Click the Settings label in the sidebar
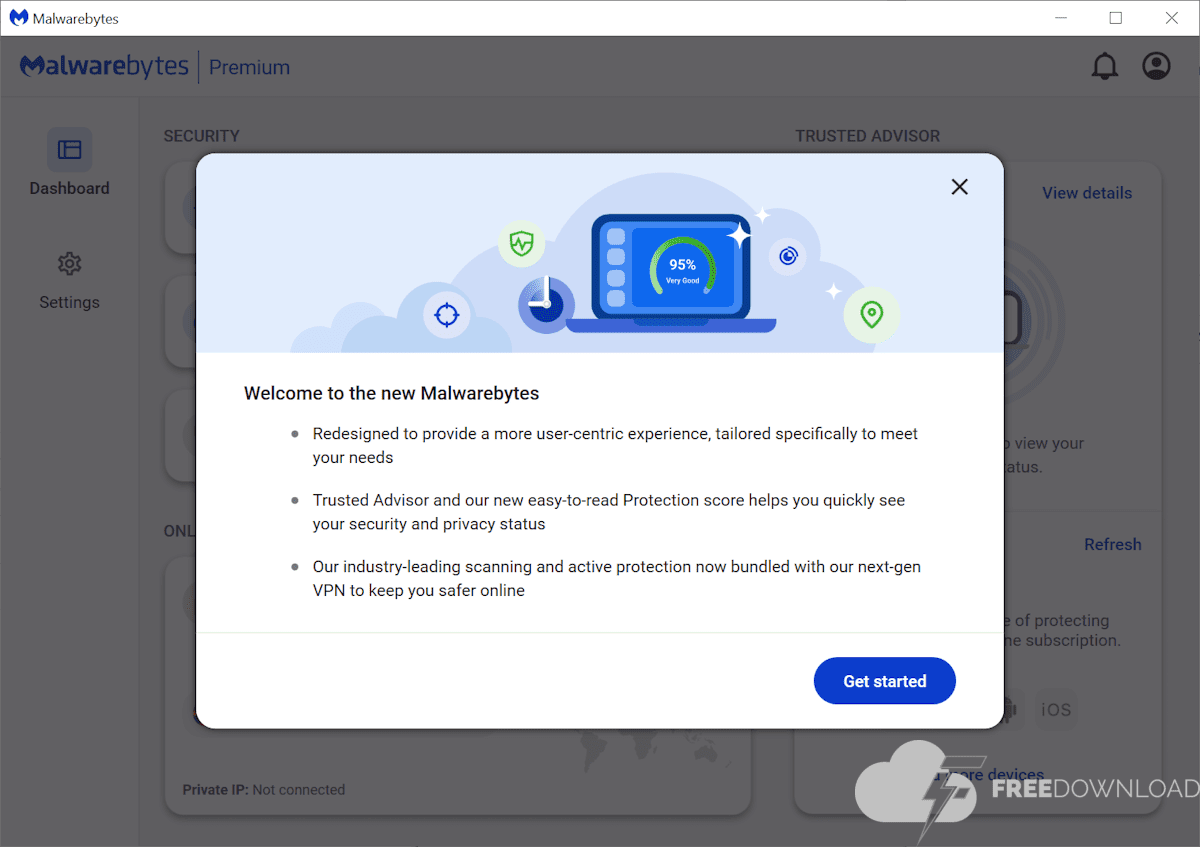The image size is (1200, 847). 69,302
